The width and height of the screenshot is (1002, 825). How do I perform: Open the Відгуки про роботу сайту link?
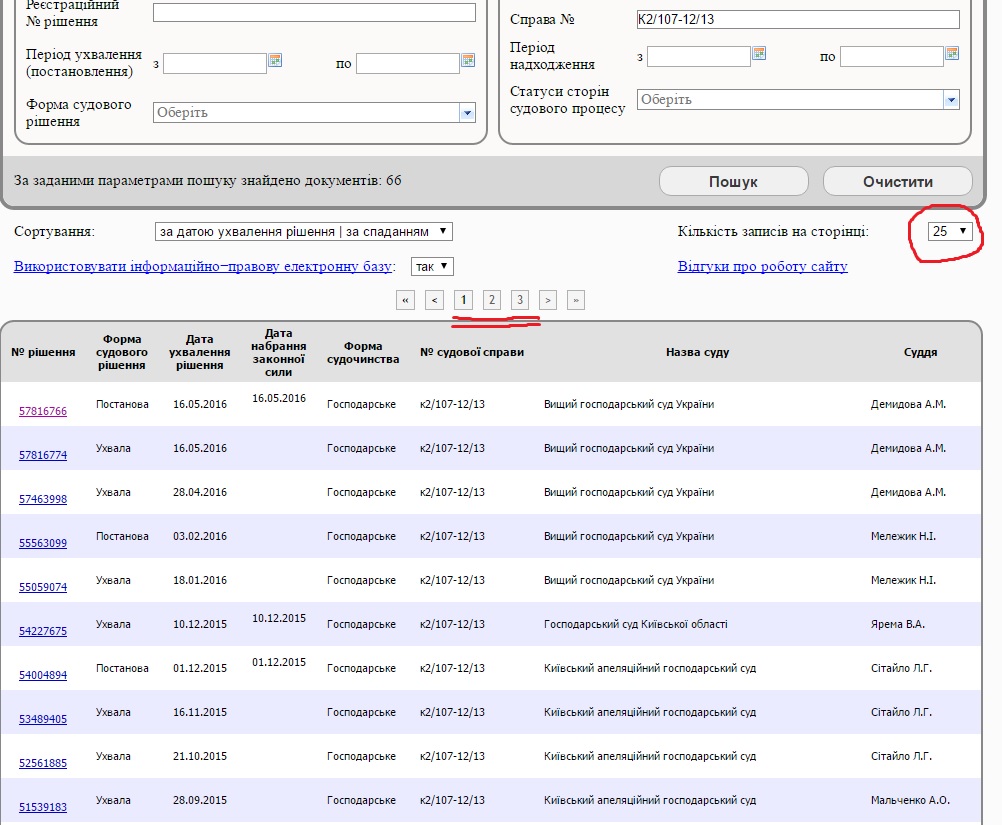click(x=762, y=267)
